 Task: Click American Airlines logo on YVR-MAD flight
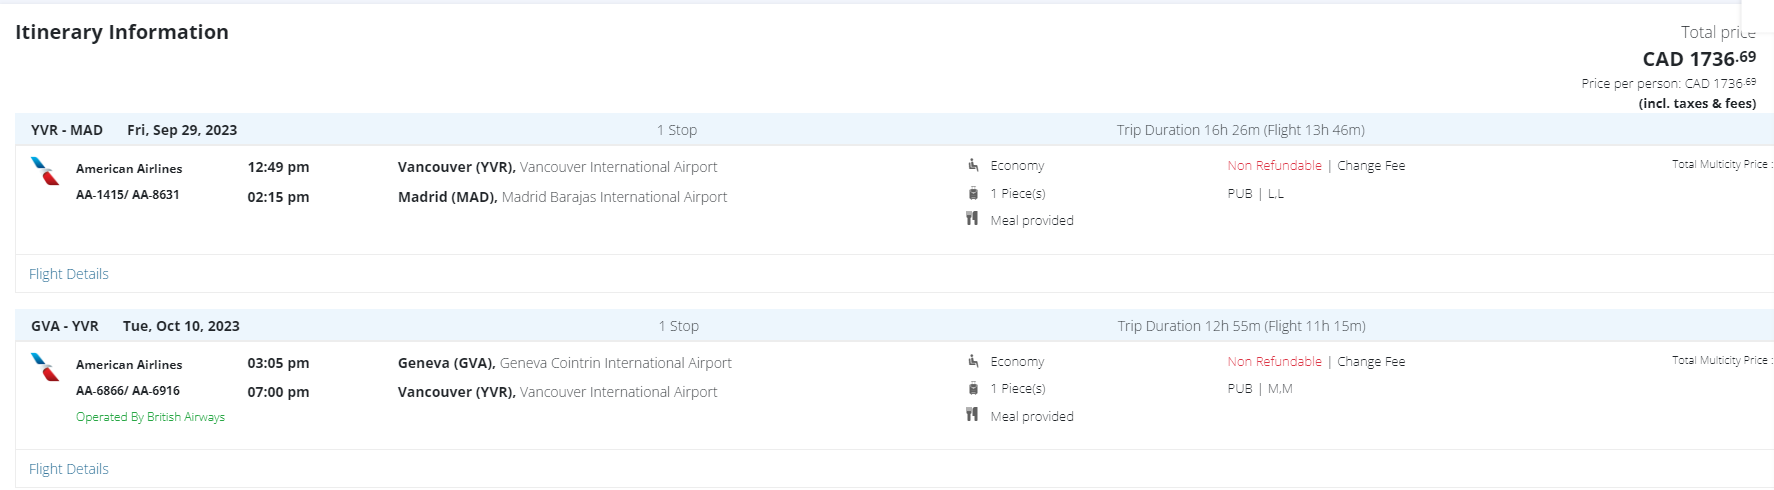[45, 171]
